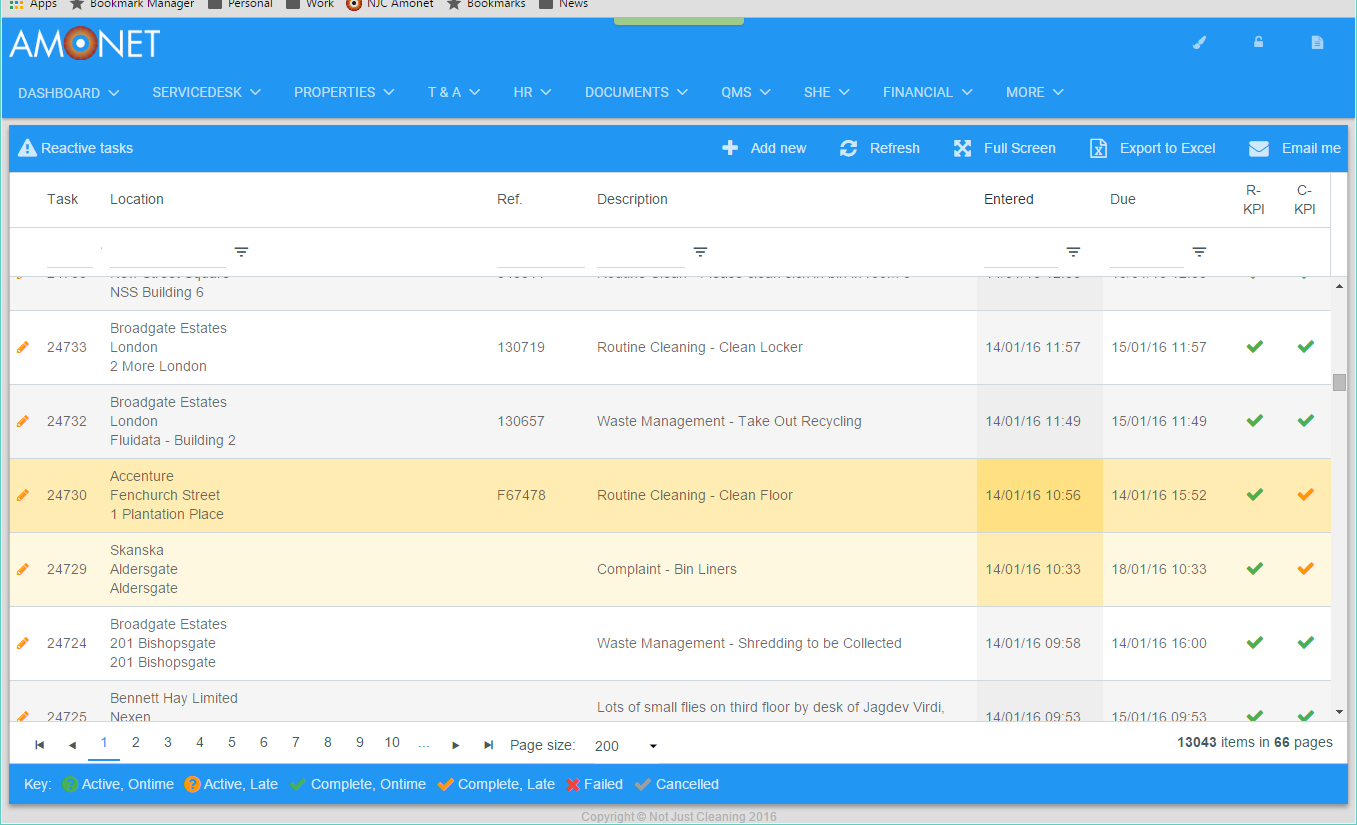Click the Reactive tasks warning triangle icon
Image resolution: width=1357 pixels, height=825 pixels.
click(27, 148)
